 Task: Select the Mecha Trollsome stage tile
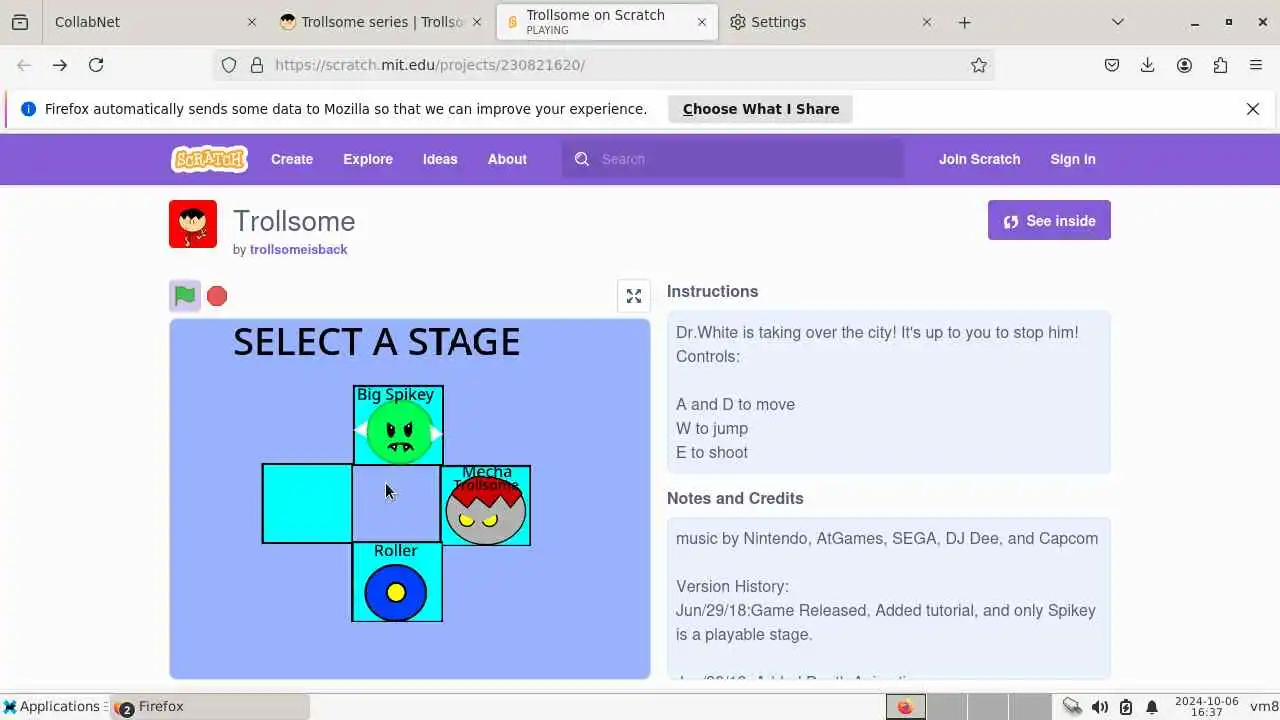tap(486, 505)
